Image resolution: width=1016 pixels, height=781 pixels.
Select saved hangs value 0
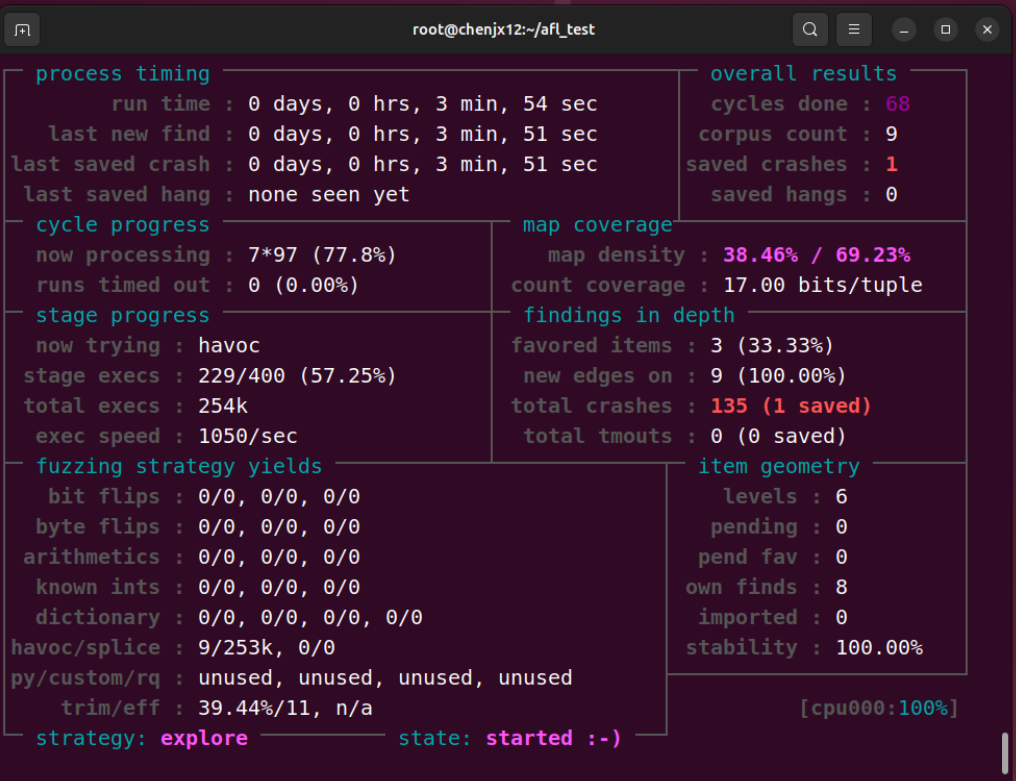pyautogui.click(x=892, y=194)
